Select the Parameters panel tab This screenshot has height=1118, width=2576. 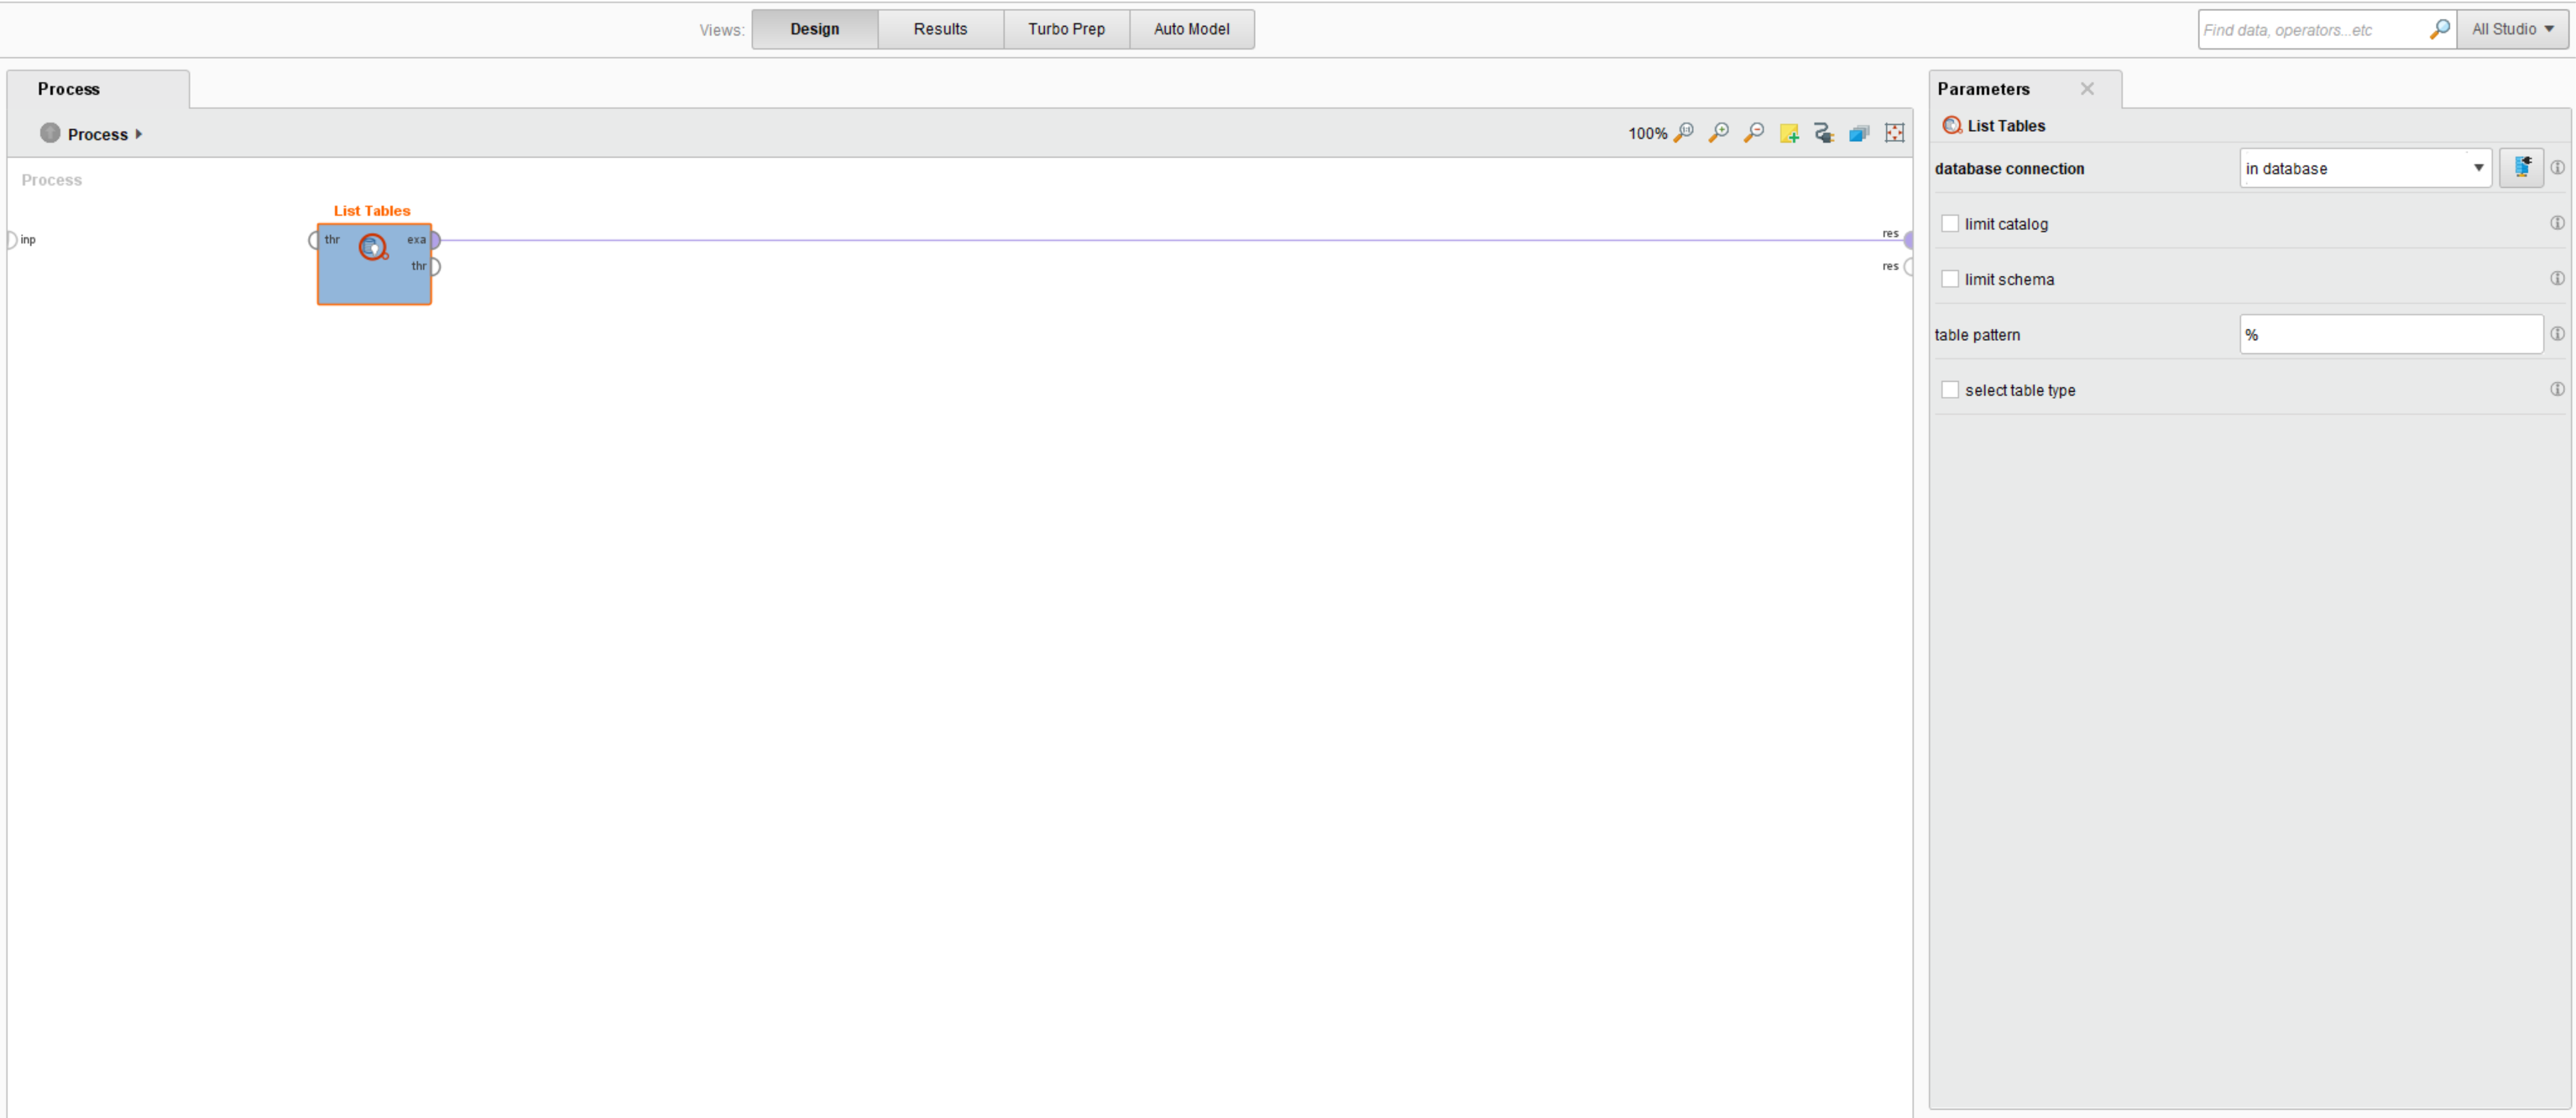tap(2024, 89)
